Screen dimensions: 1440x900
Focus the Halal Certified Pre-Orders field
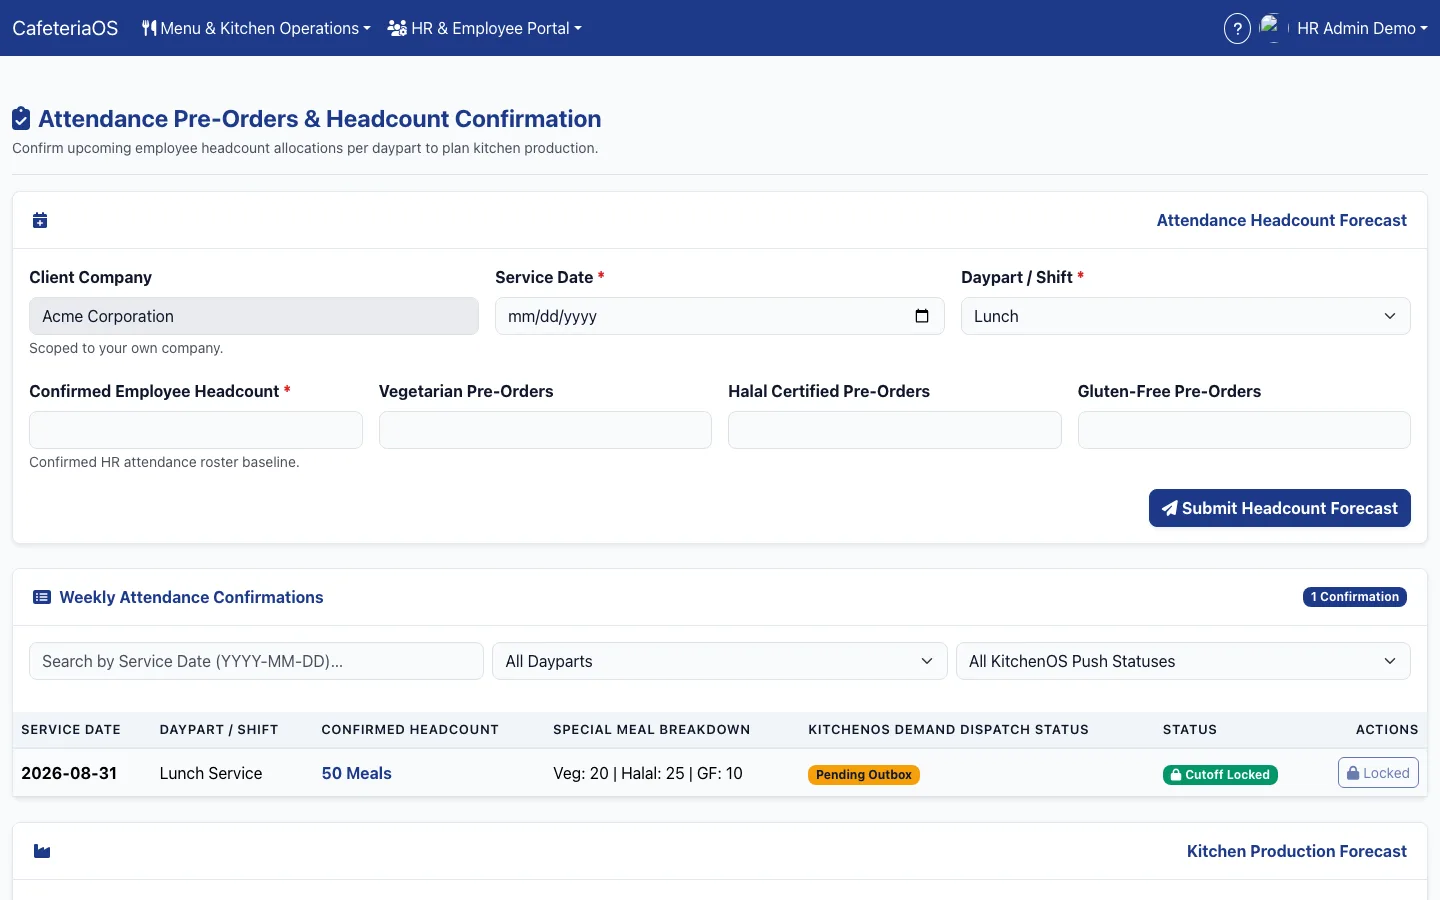click(894, 430)
